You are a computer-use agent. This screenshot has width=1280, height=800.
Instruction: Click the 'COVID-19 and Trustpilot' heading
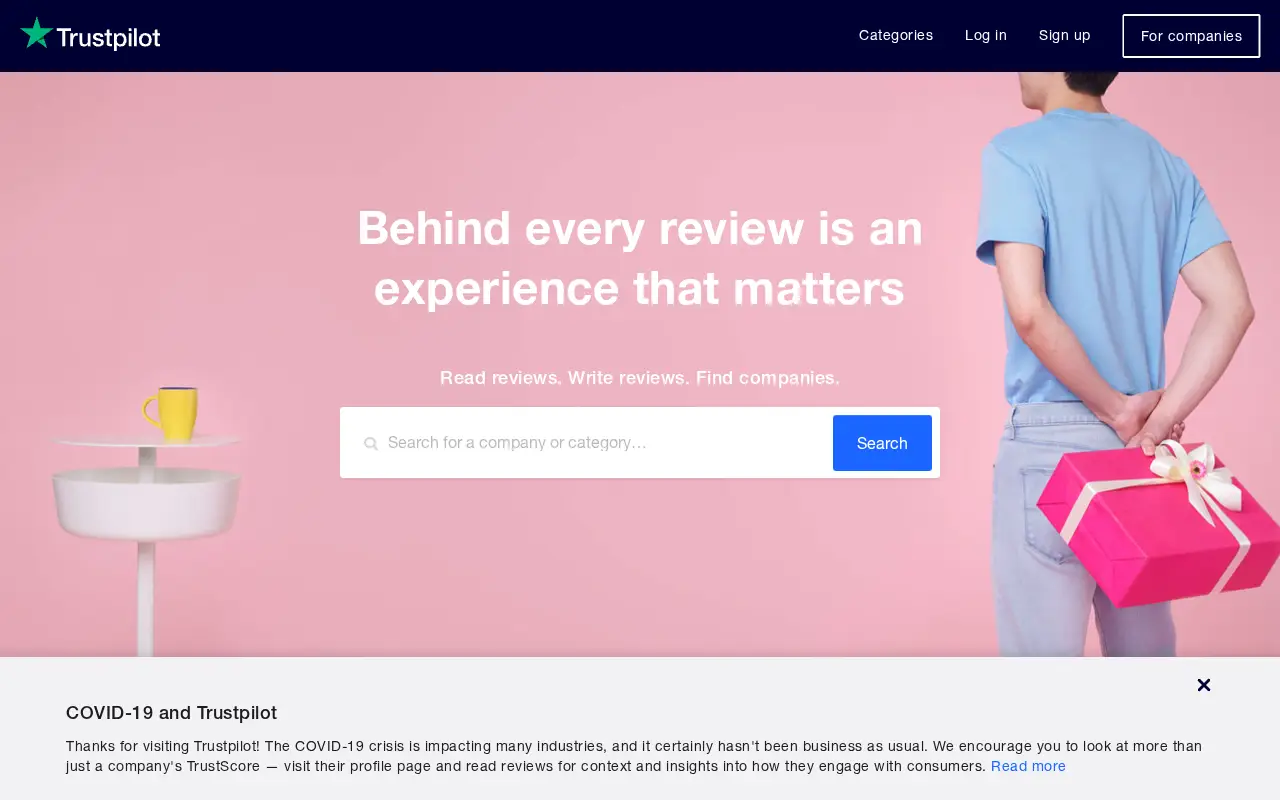tap(171, 713)
